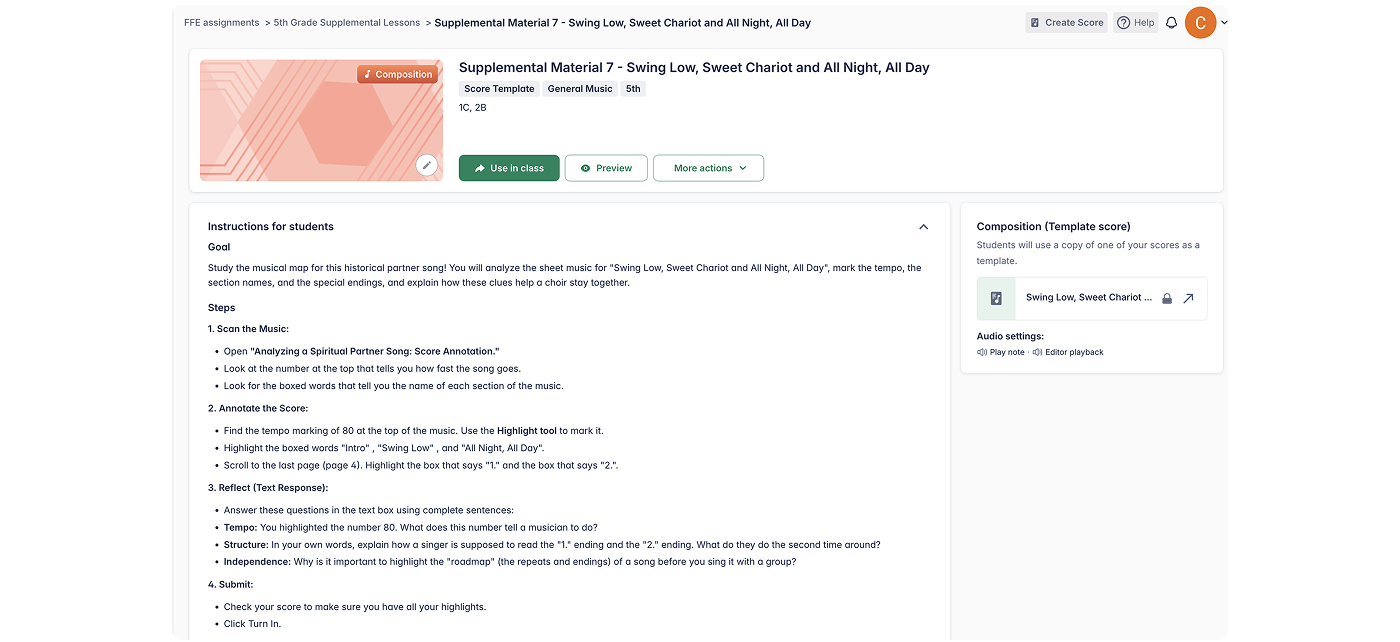Click the Composition badge on thumbnail

tap(397, 74)
